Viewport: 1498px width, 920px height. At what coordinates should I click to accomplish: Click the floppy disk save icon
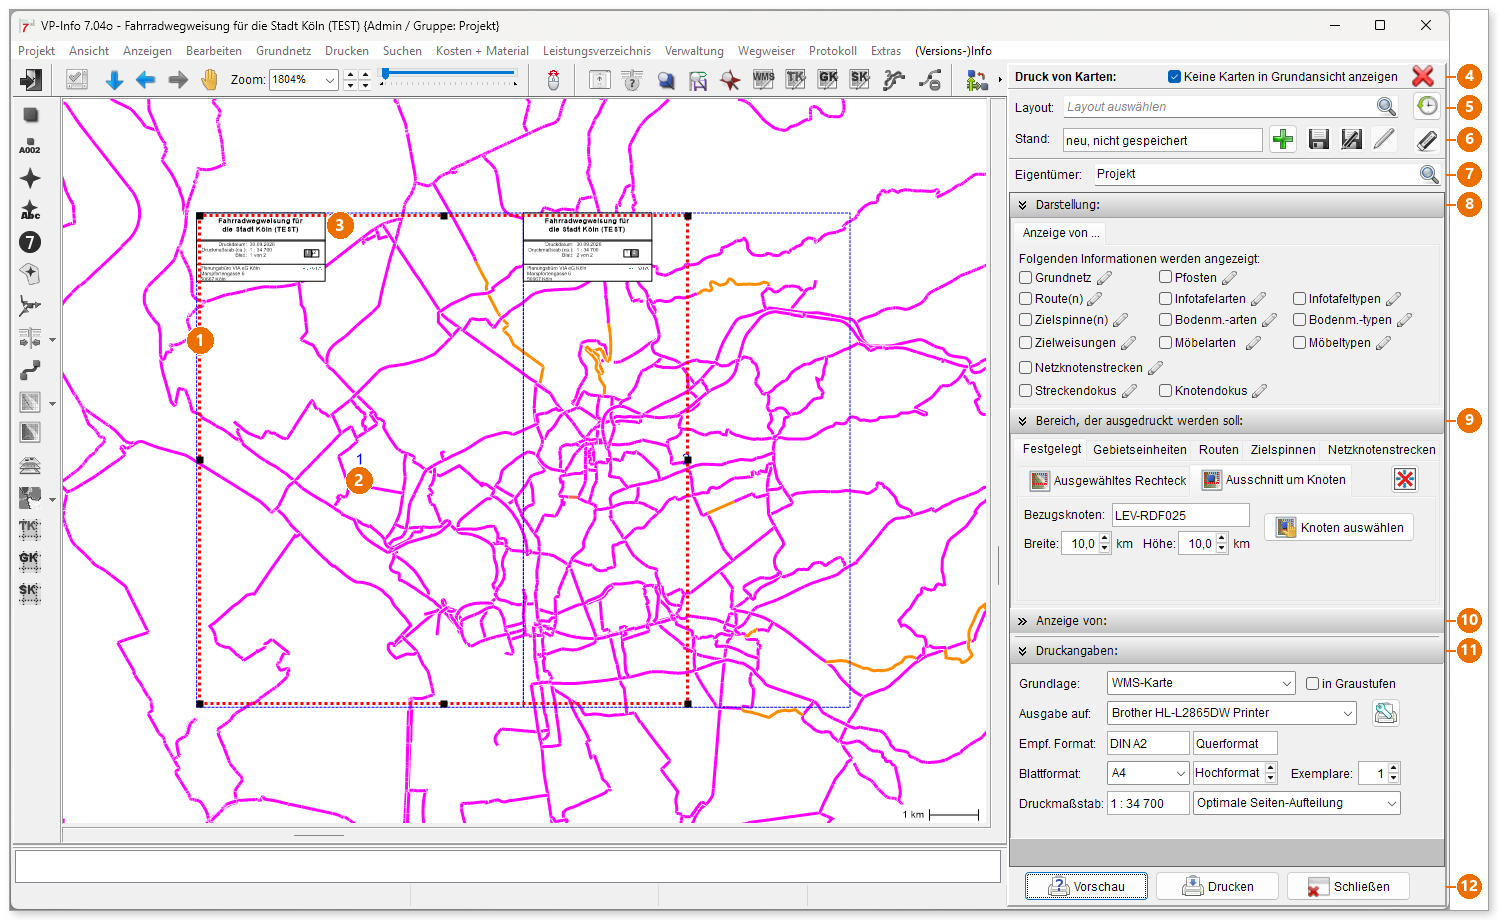1319,140
